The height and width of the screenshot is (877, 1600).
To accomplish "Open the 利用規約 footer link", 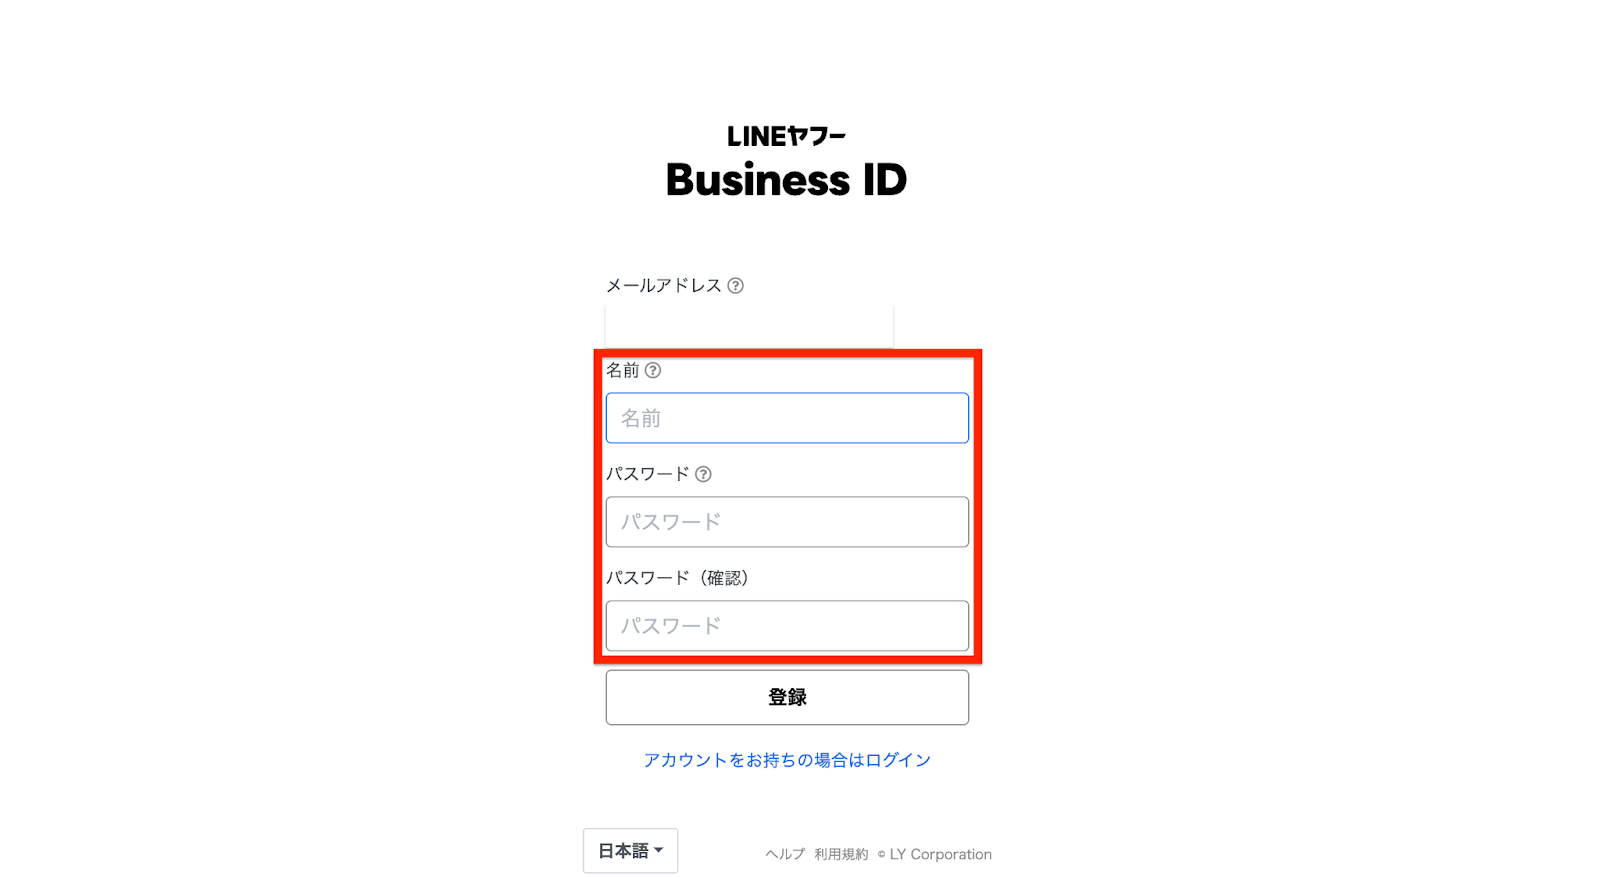I will pyautogui.click(x=841, y=854).
